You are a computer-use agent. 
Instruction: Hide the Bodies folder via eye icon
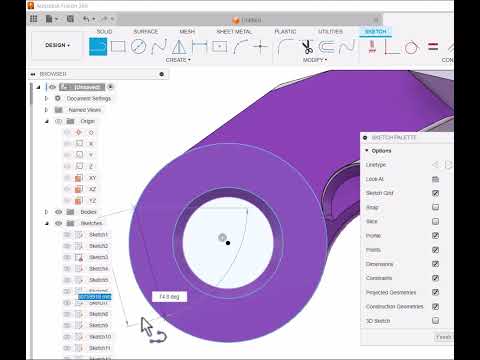tap(59, 212)
